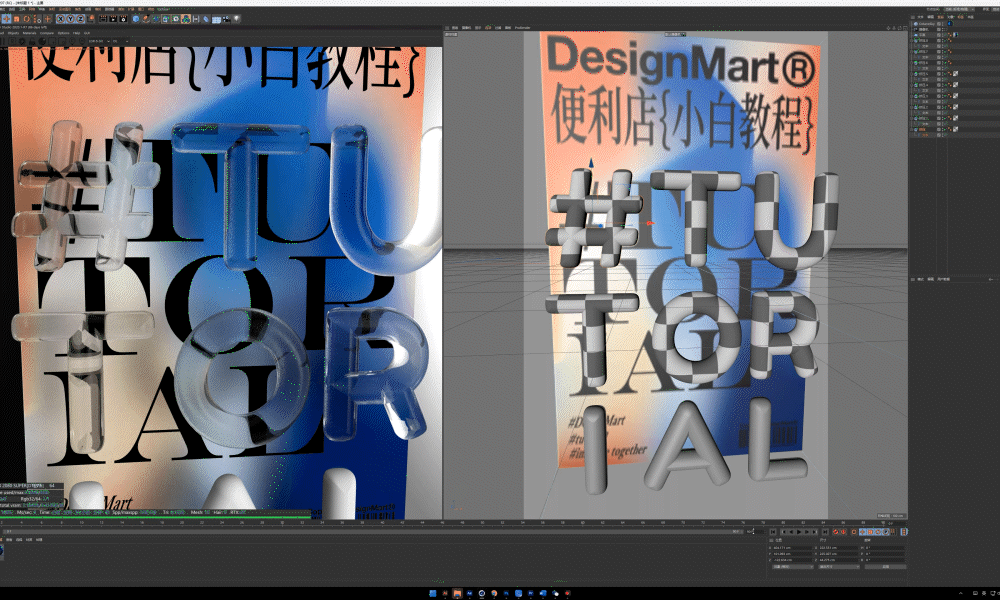Screen dimensions: 1000x600
Task: Toggle Point Level Animation recording
Action: (892, 532)
